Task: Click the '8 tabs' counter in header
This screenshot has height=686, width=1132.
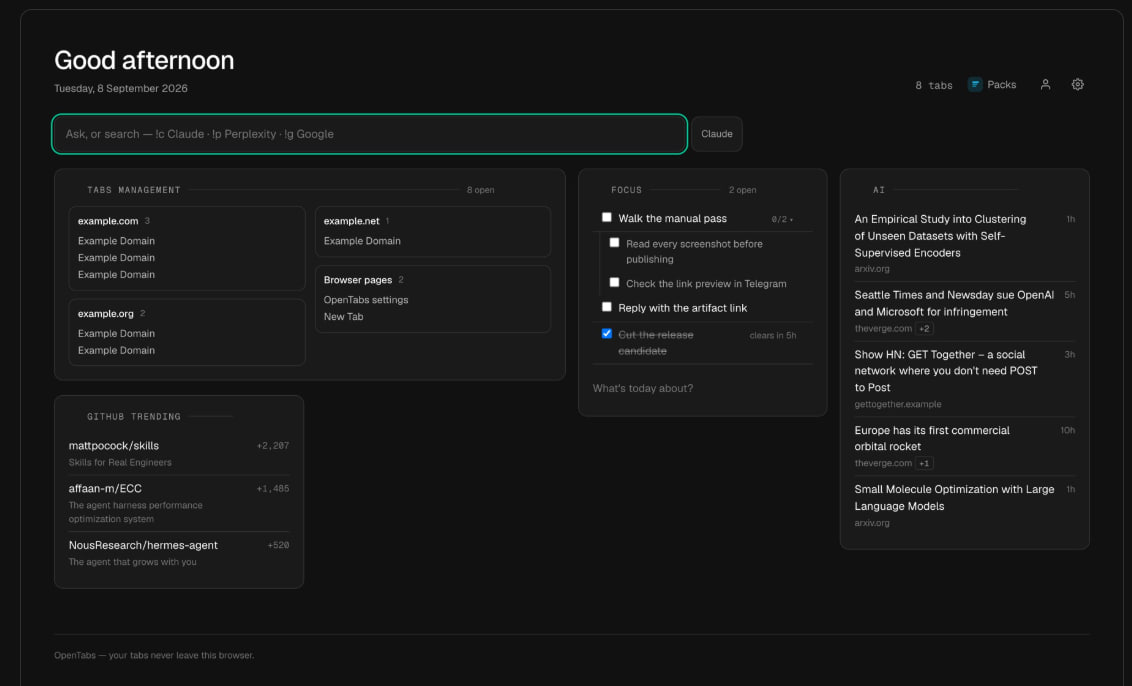Action: point(933,85)
